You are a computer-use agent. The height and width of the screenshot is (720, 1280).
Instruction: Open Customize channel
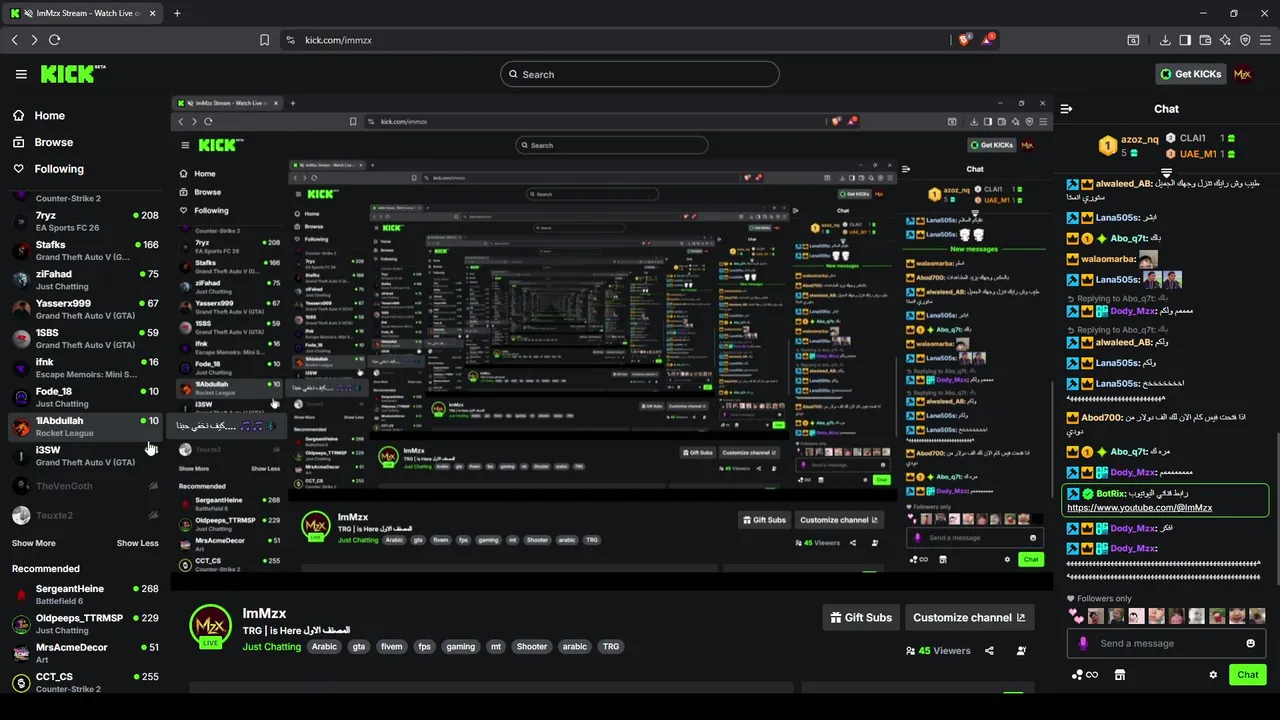click(969, 618)
